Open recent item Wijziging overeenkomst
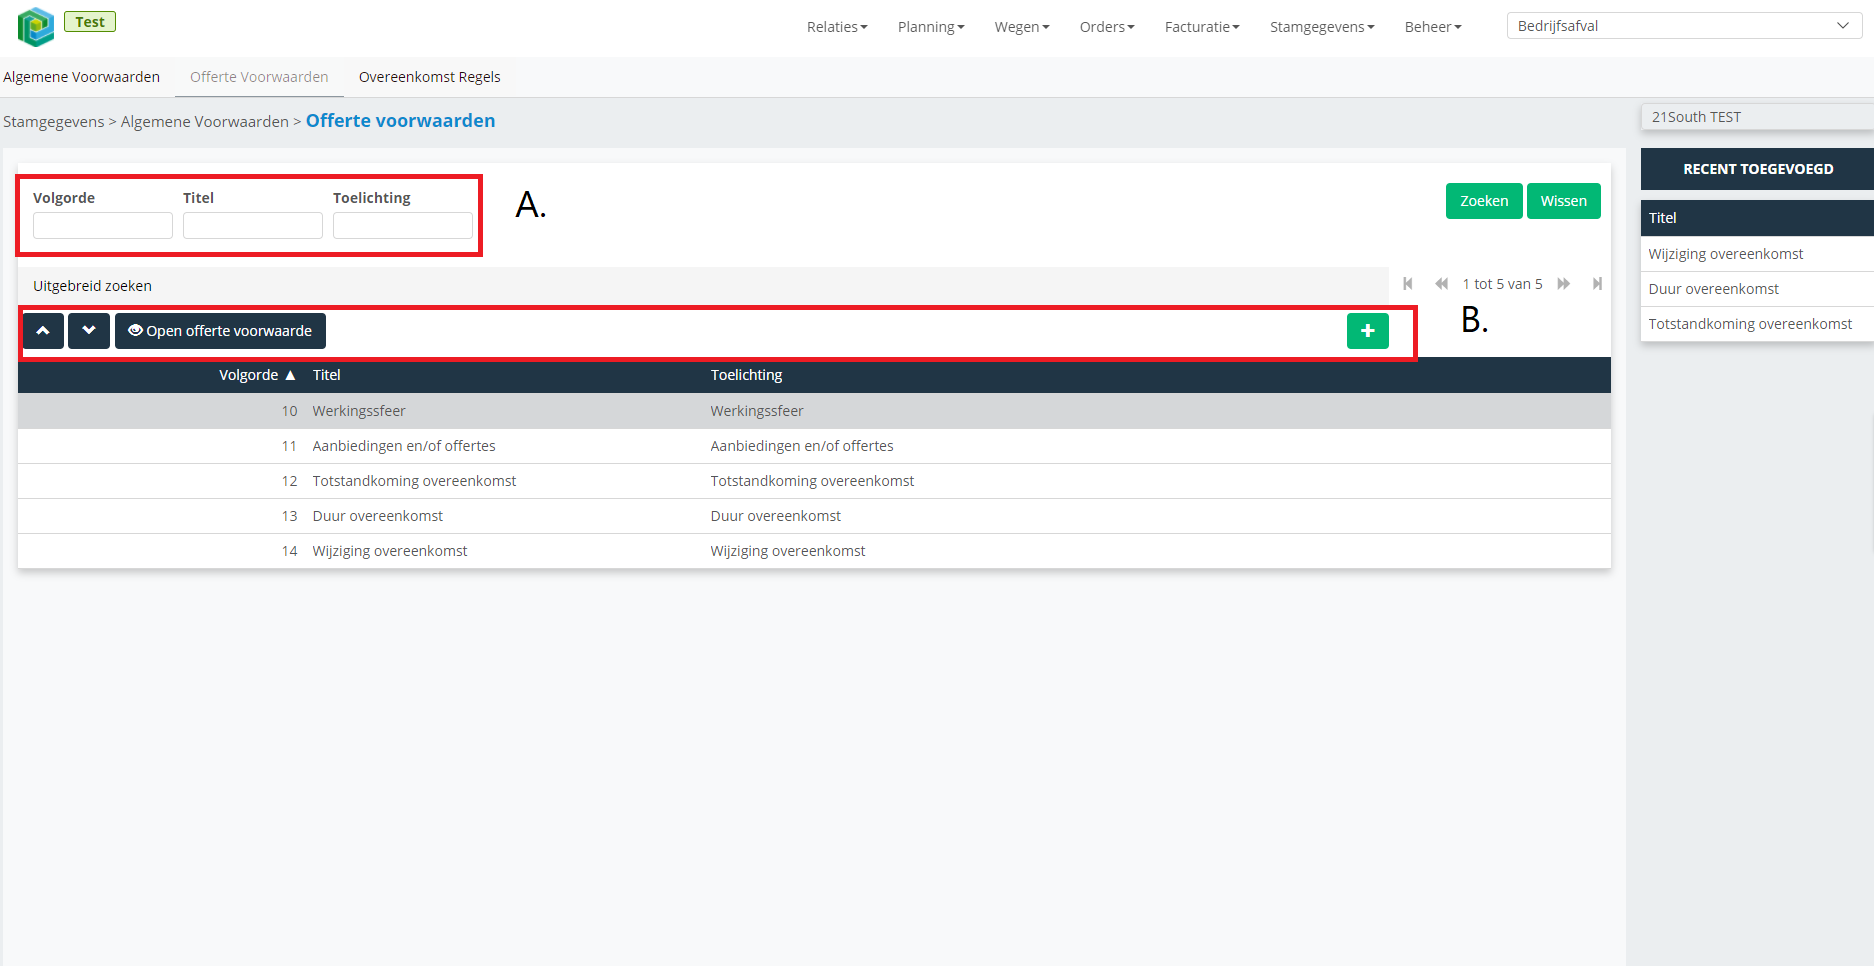Screen dimensions: 1874x966 1726,254
